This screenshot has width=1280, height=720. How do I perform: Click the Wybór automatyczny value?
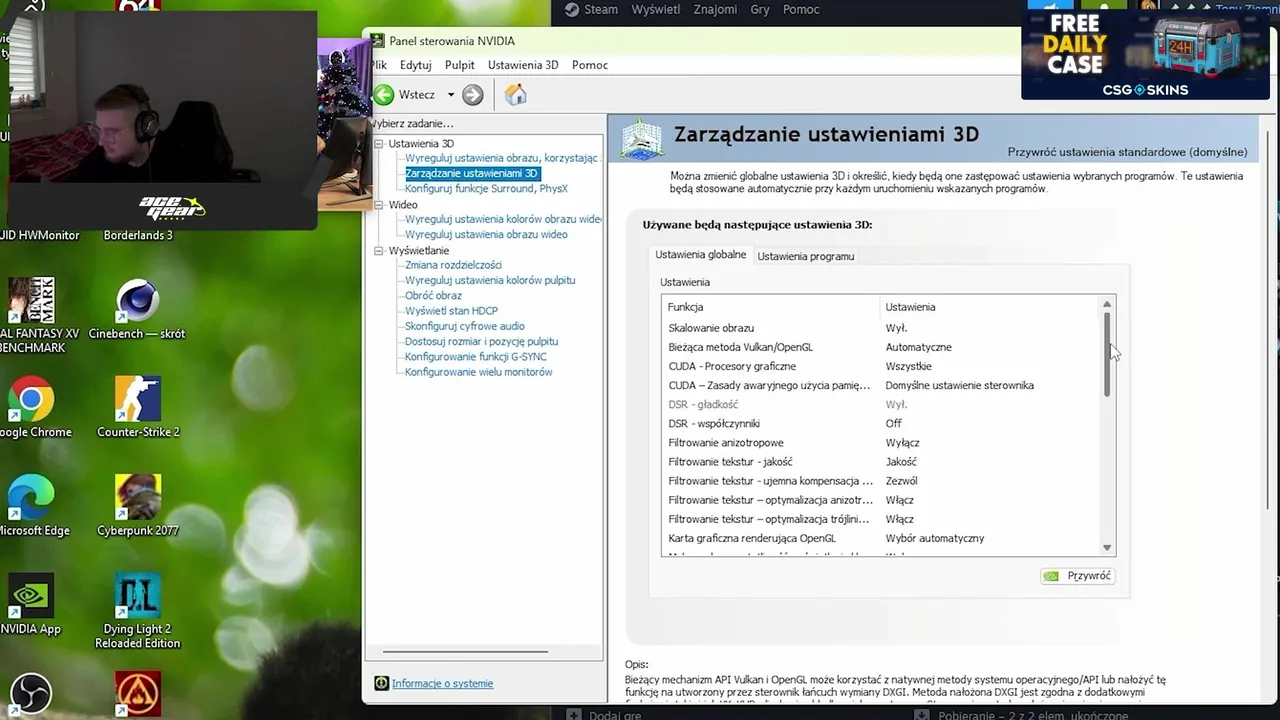(935, 538)
